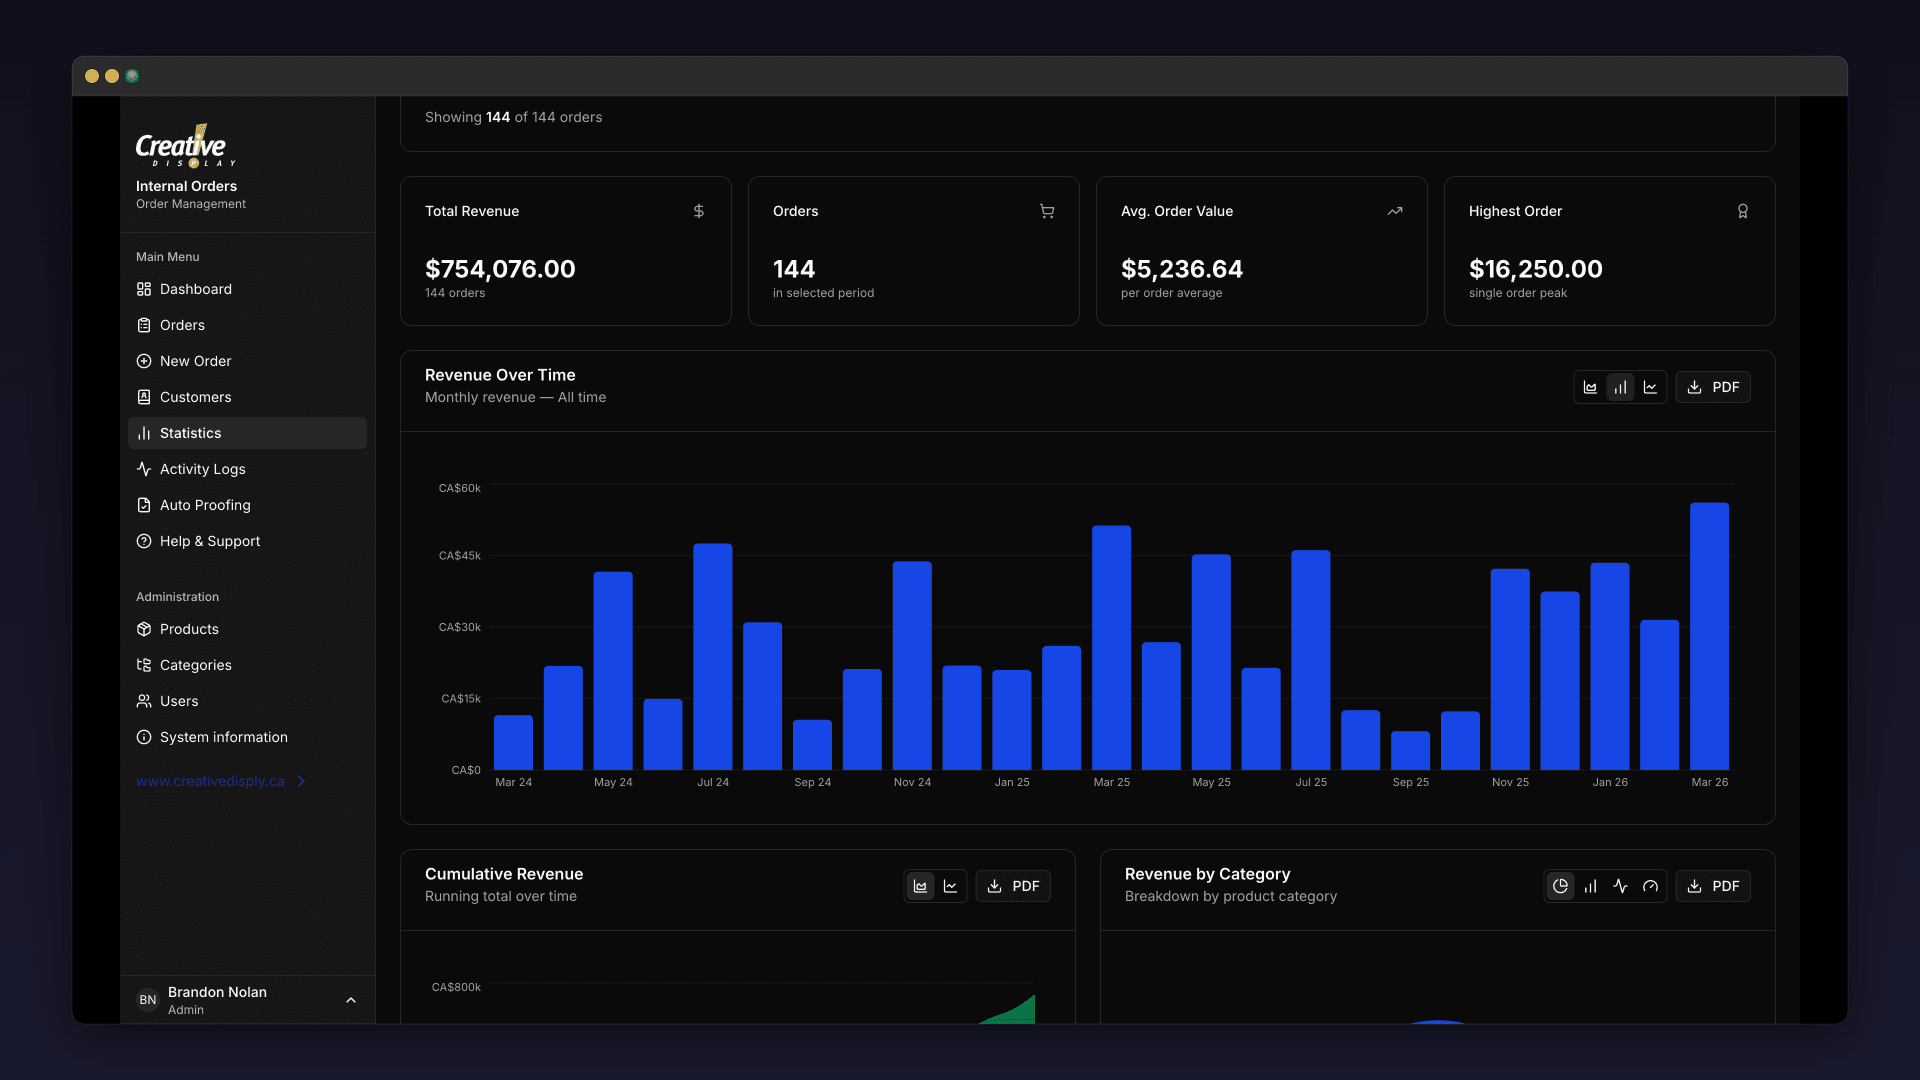Screen dimensions: 1920x1080
Task: Go to the Customers section
Action: 196,397
